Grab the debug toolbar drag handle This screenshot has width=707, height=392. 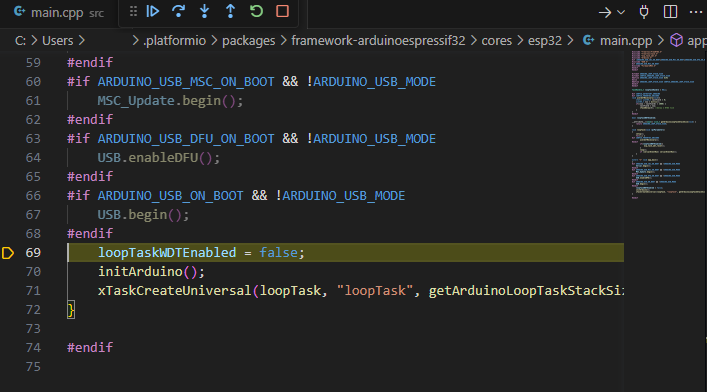tap(133, 11)
